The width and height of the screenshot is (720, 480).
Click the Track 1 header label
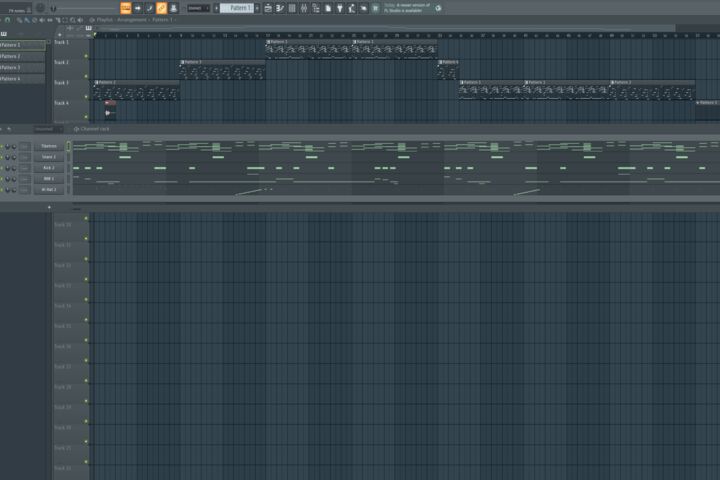62,42
